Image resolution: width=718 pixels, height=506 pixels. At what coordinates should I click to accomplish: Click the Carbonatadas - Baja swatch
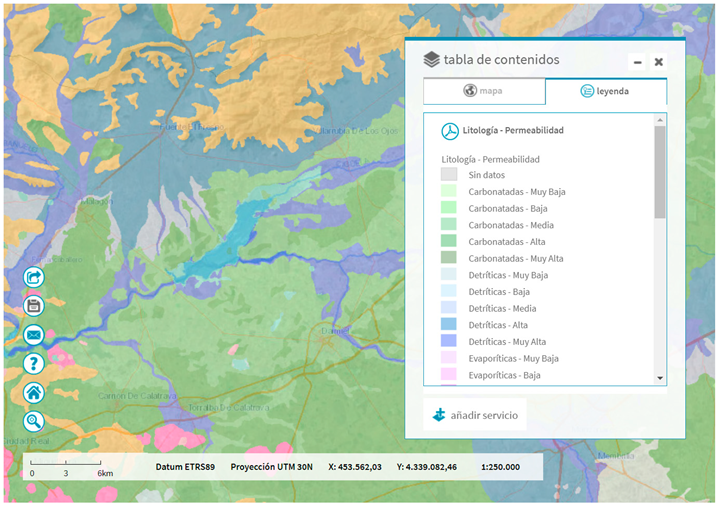[449, 208]
